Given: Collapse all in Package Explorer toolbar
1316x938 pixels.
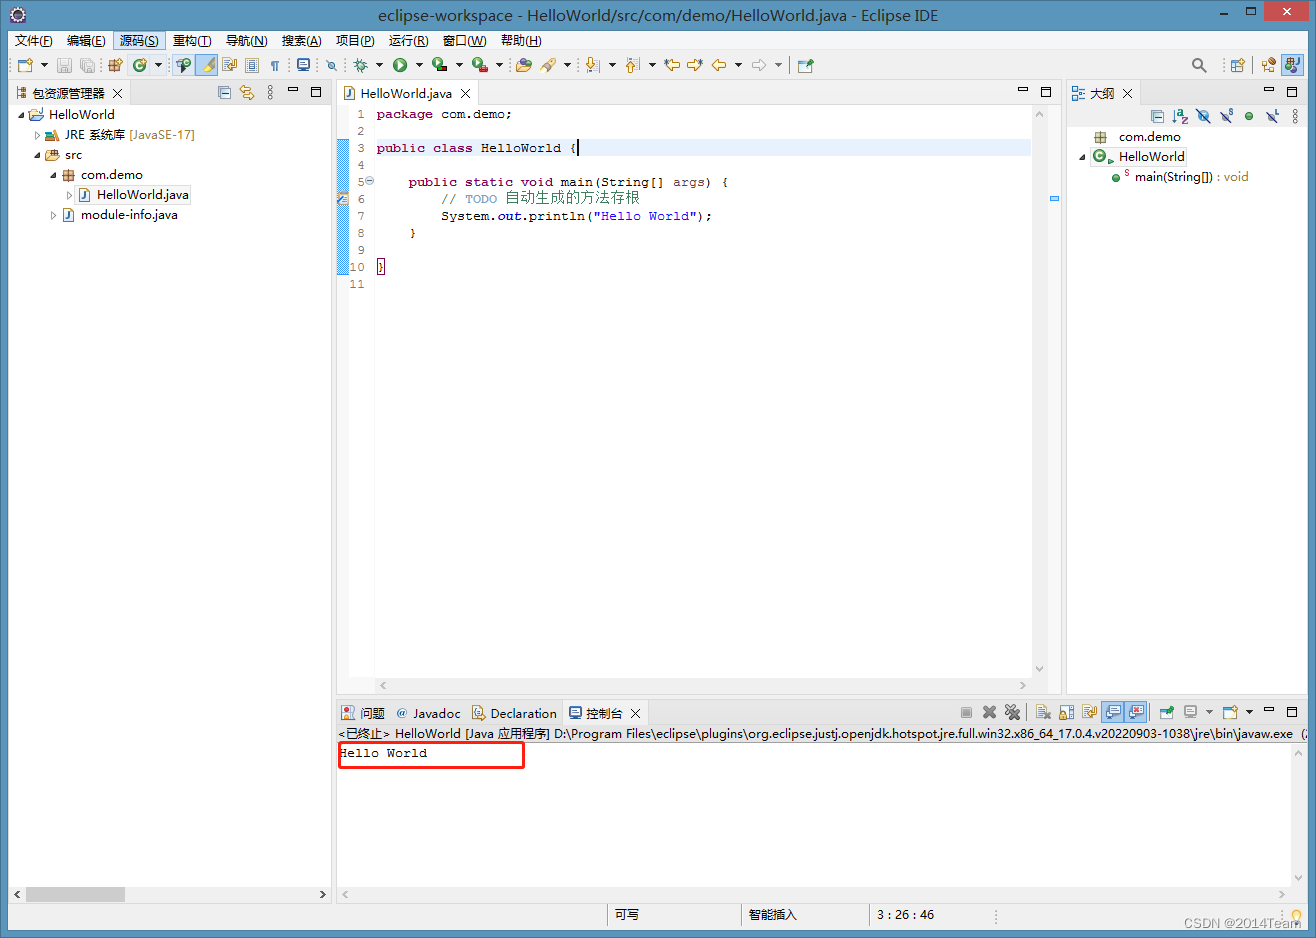Looking at the screenshot, I should (x=224, y=93).
